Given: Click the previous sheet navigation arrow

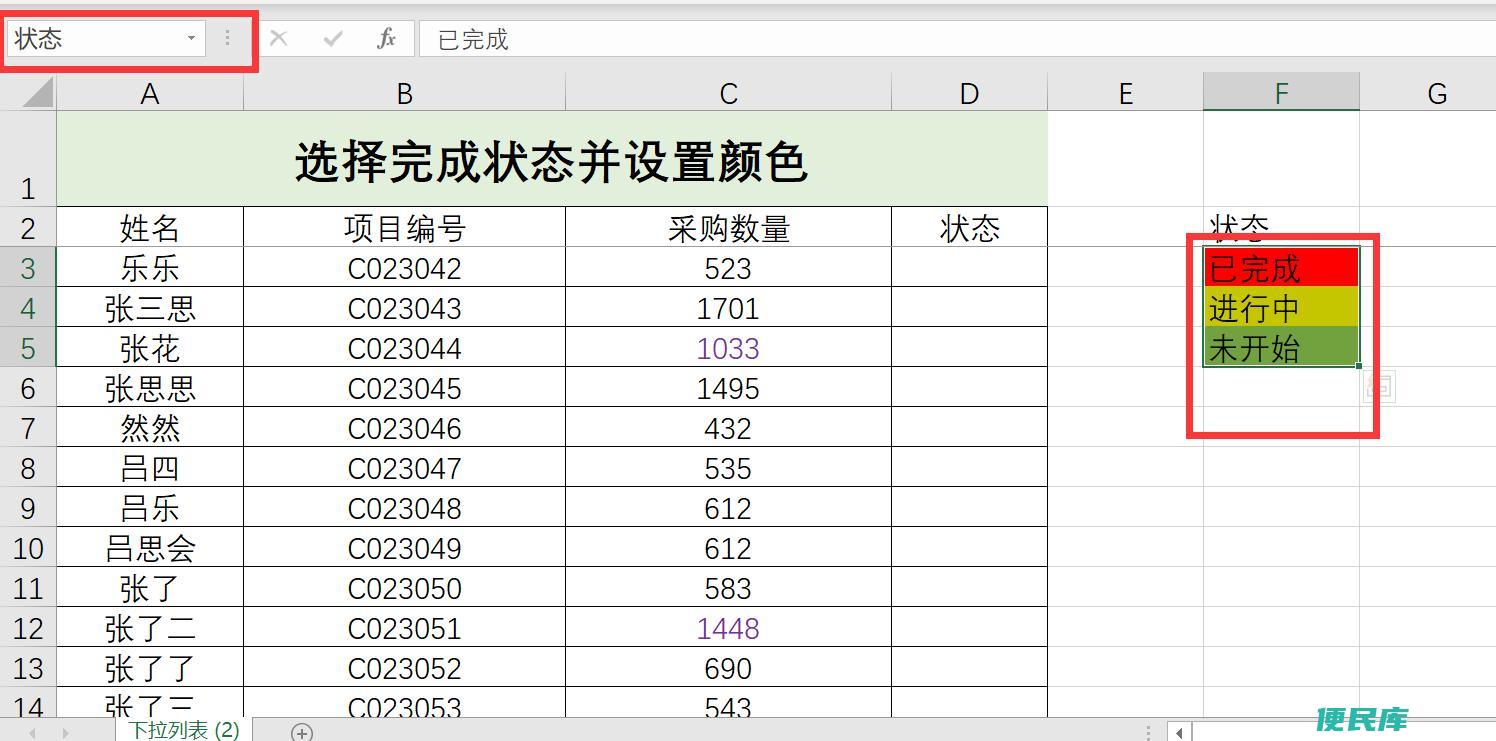Looking at the screenshot, I should tap(34, 733).
